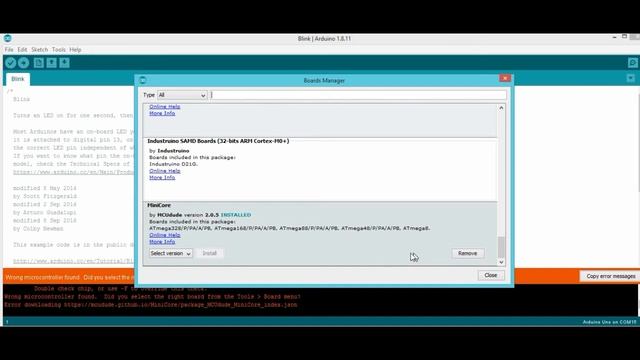Screen dimensions: 640x360
Task: Click the Verify checkmark toolbar icon
Action: click(11, 63)
